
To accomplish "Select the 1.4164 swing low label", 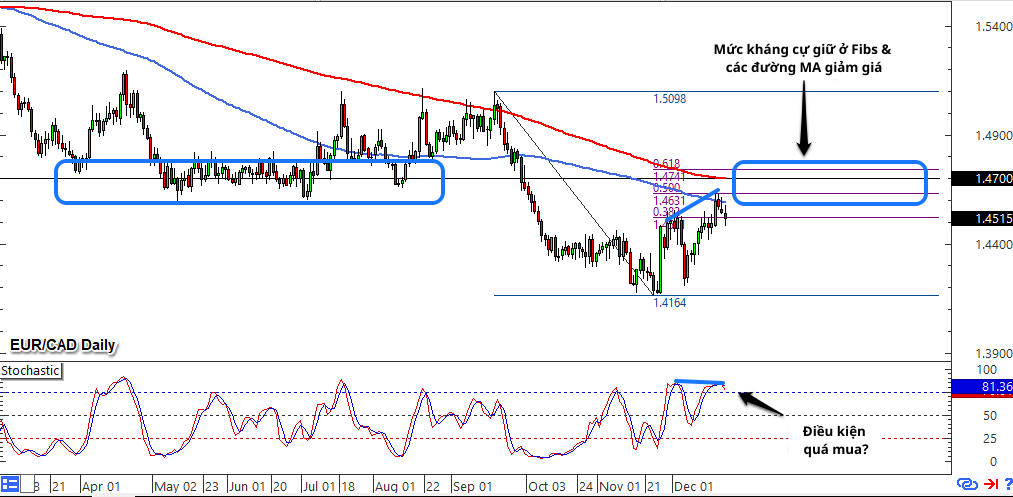I will (669, 302).
